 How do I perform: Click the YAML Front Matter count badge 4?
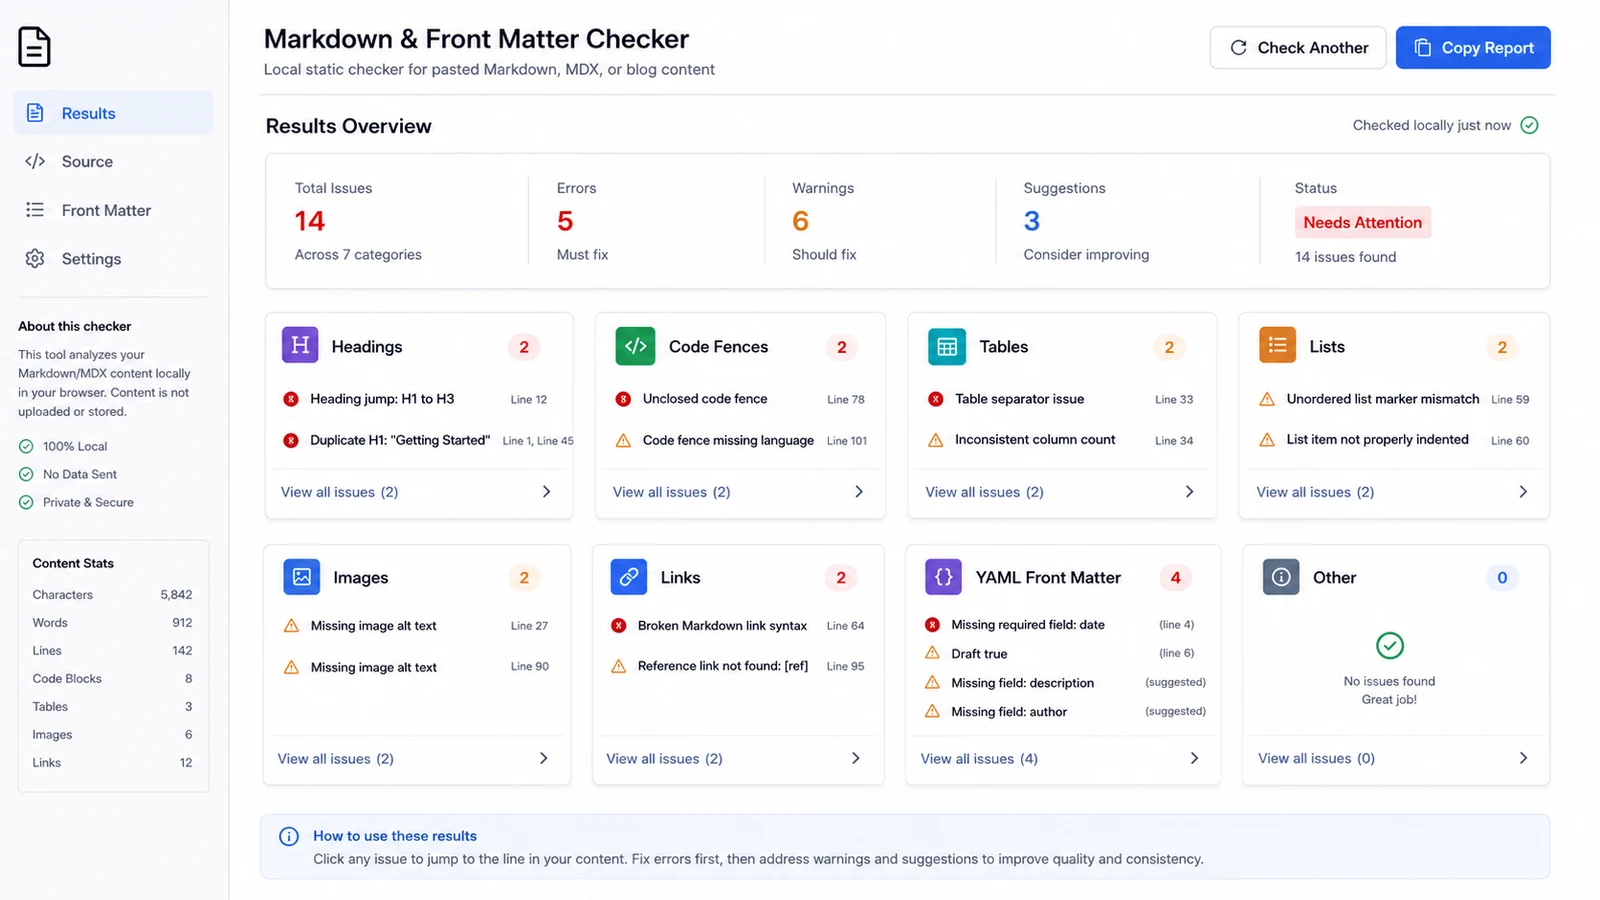(x=1176, y=577)
